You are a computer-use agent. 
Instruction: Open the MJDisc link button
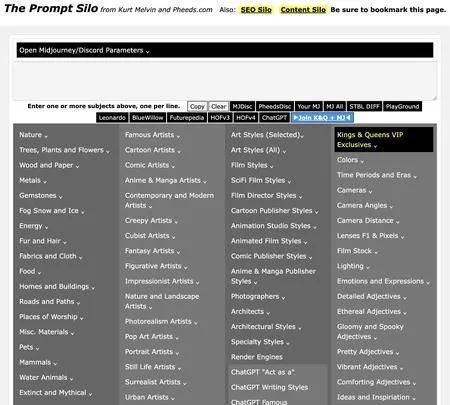pos(242,107)
